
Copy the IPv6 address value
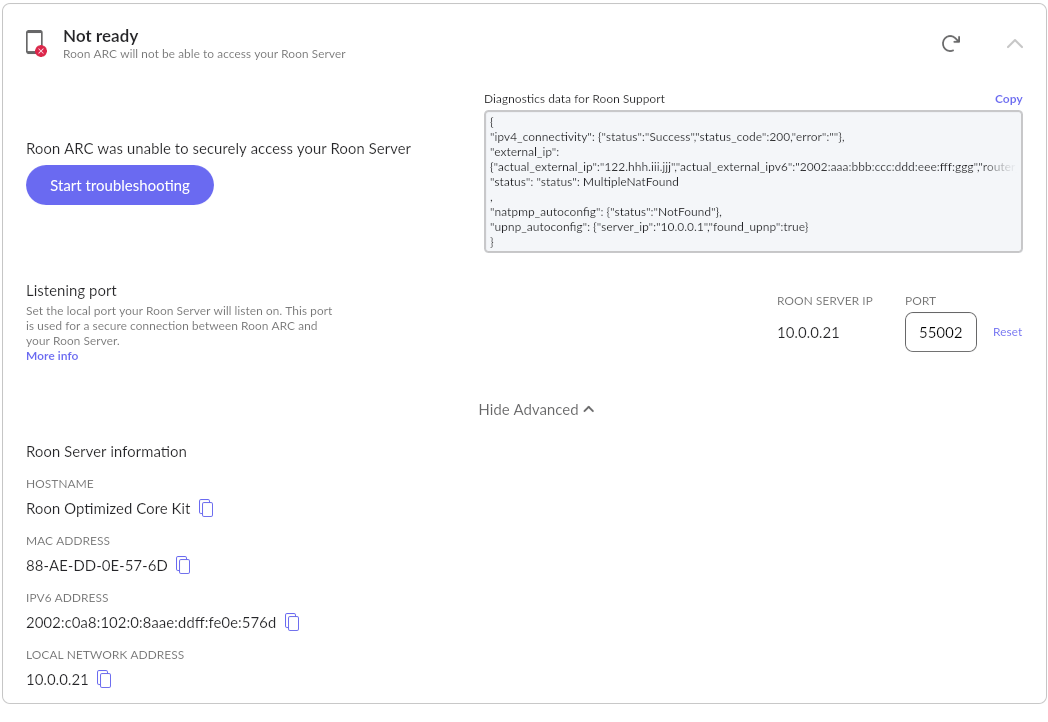(292, 622)
